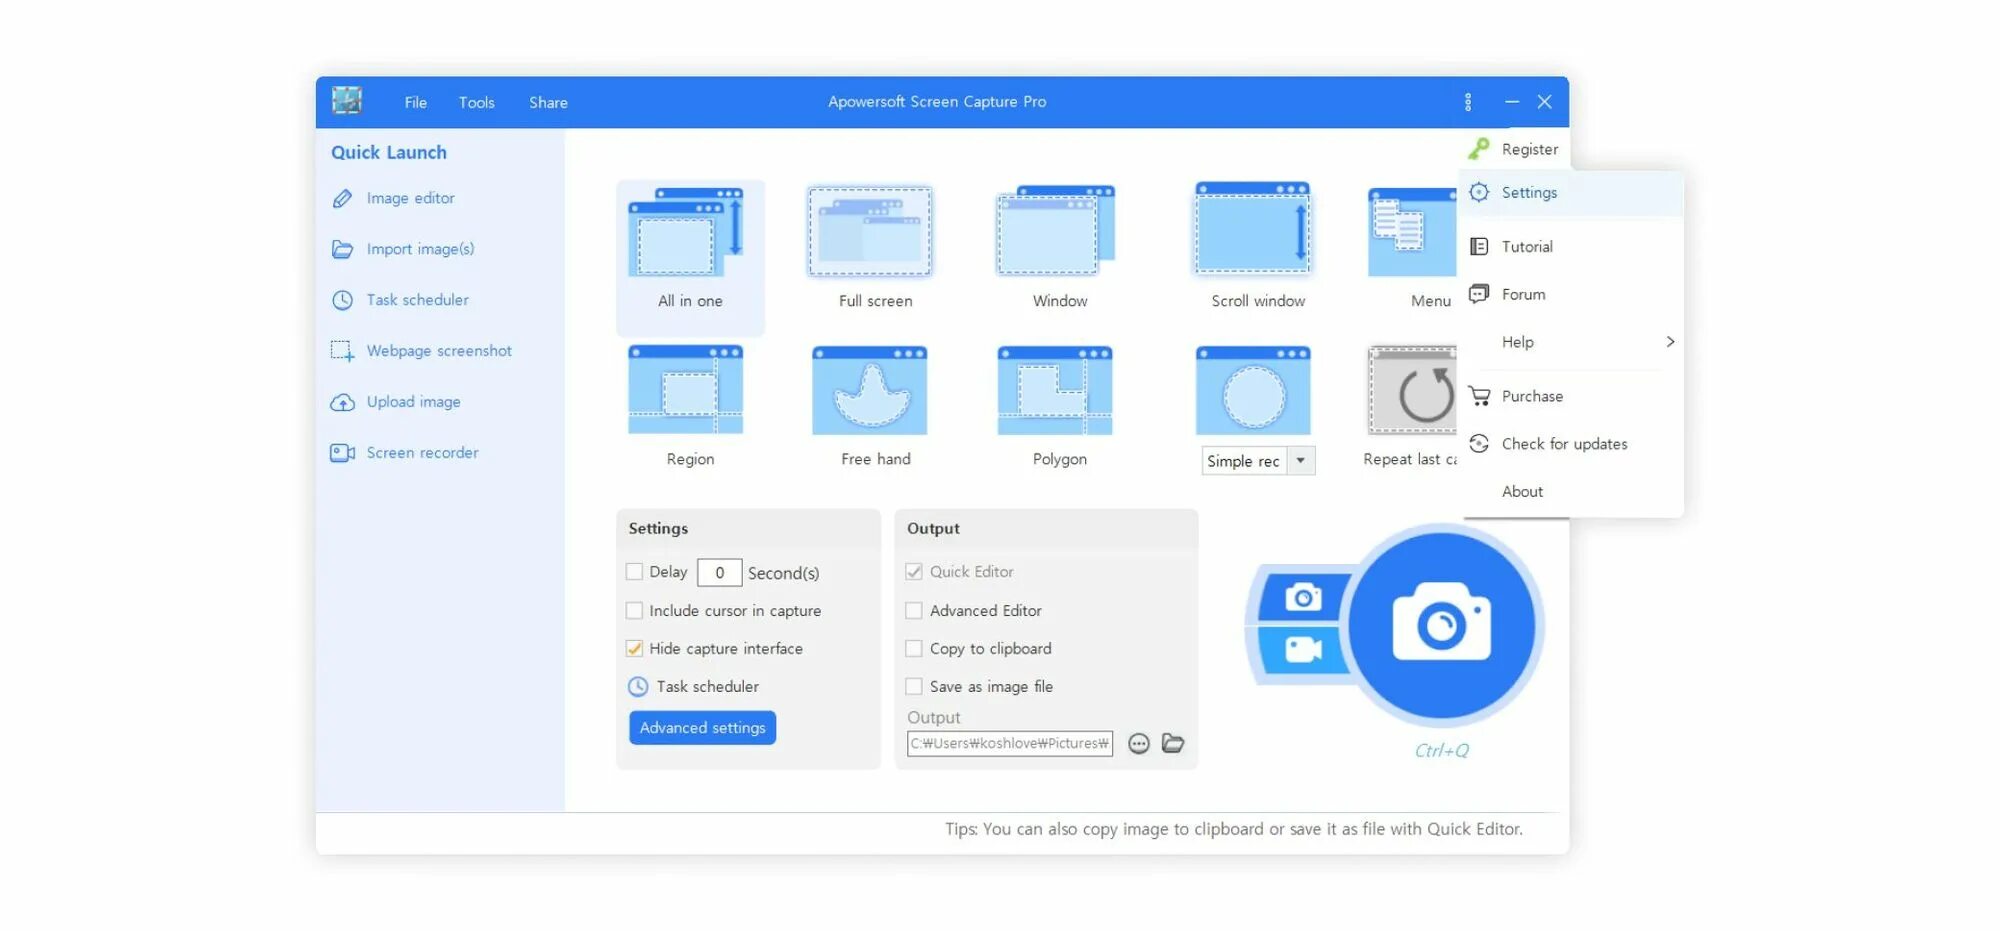Click the output path browse ellipsis icon
The width and height of the screenshot is (2000, 931).
1138,744
